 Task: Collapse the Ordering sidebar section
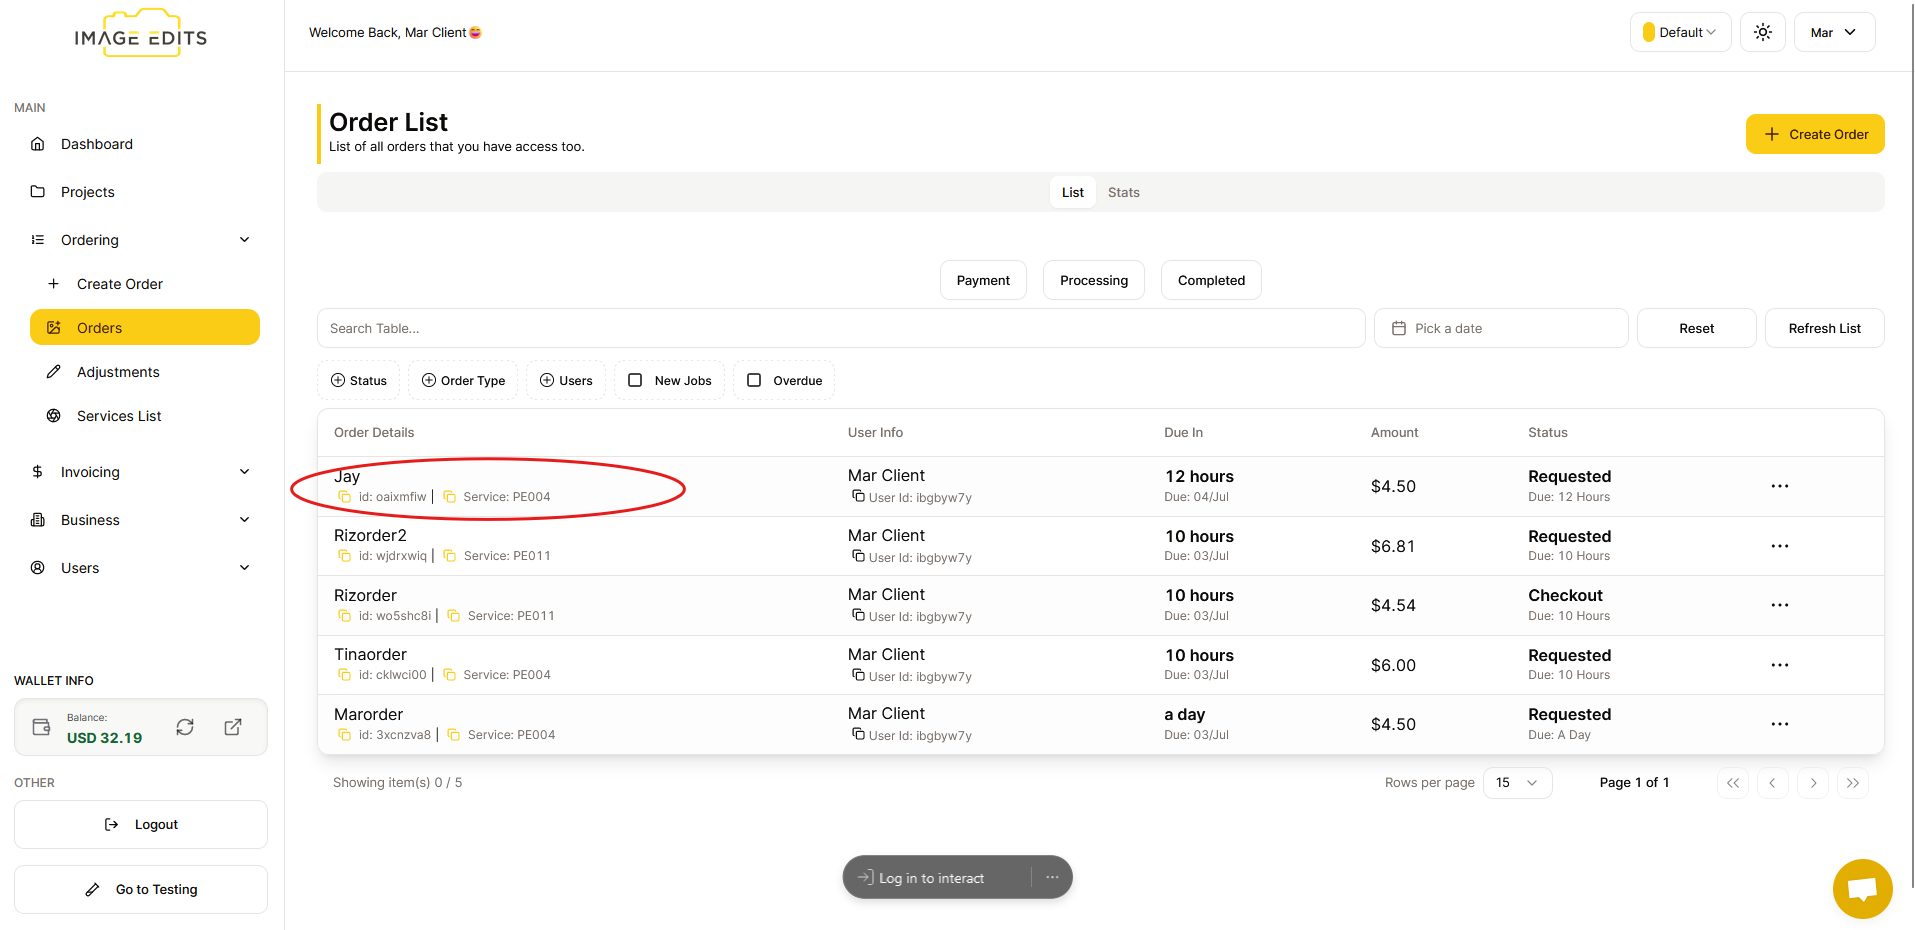(x=140, y=240)
